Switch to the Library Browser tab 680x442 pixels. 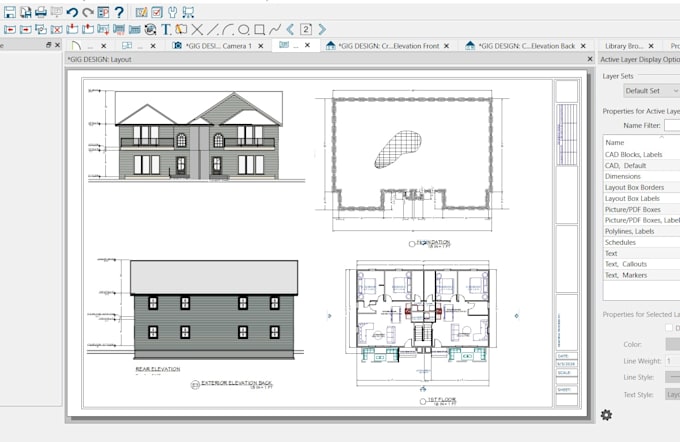pos(624,46)
